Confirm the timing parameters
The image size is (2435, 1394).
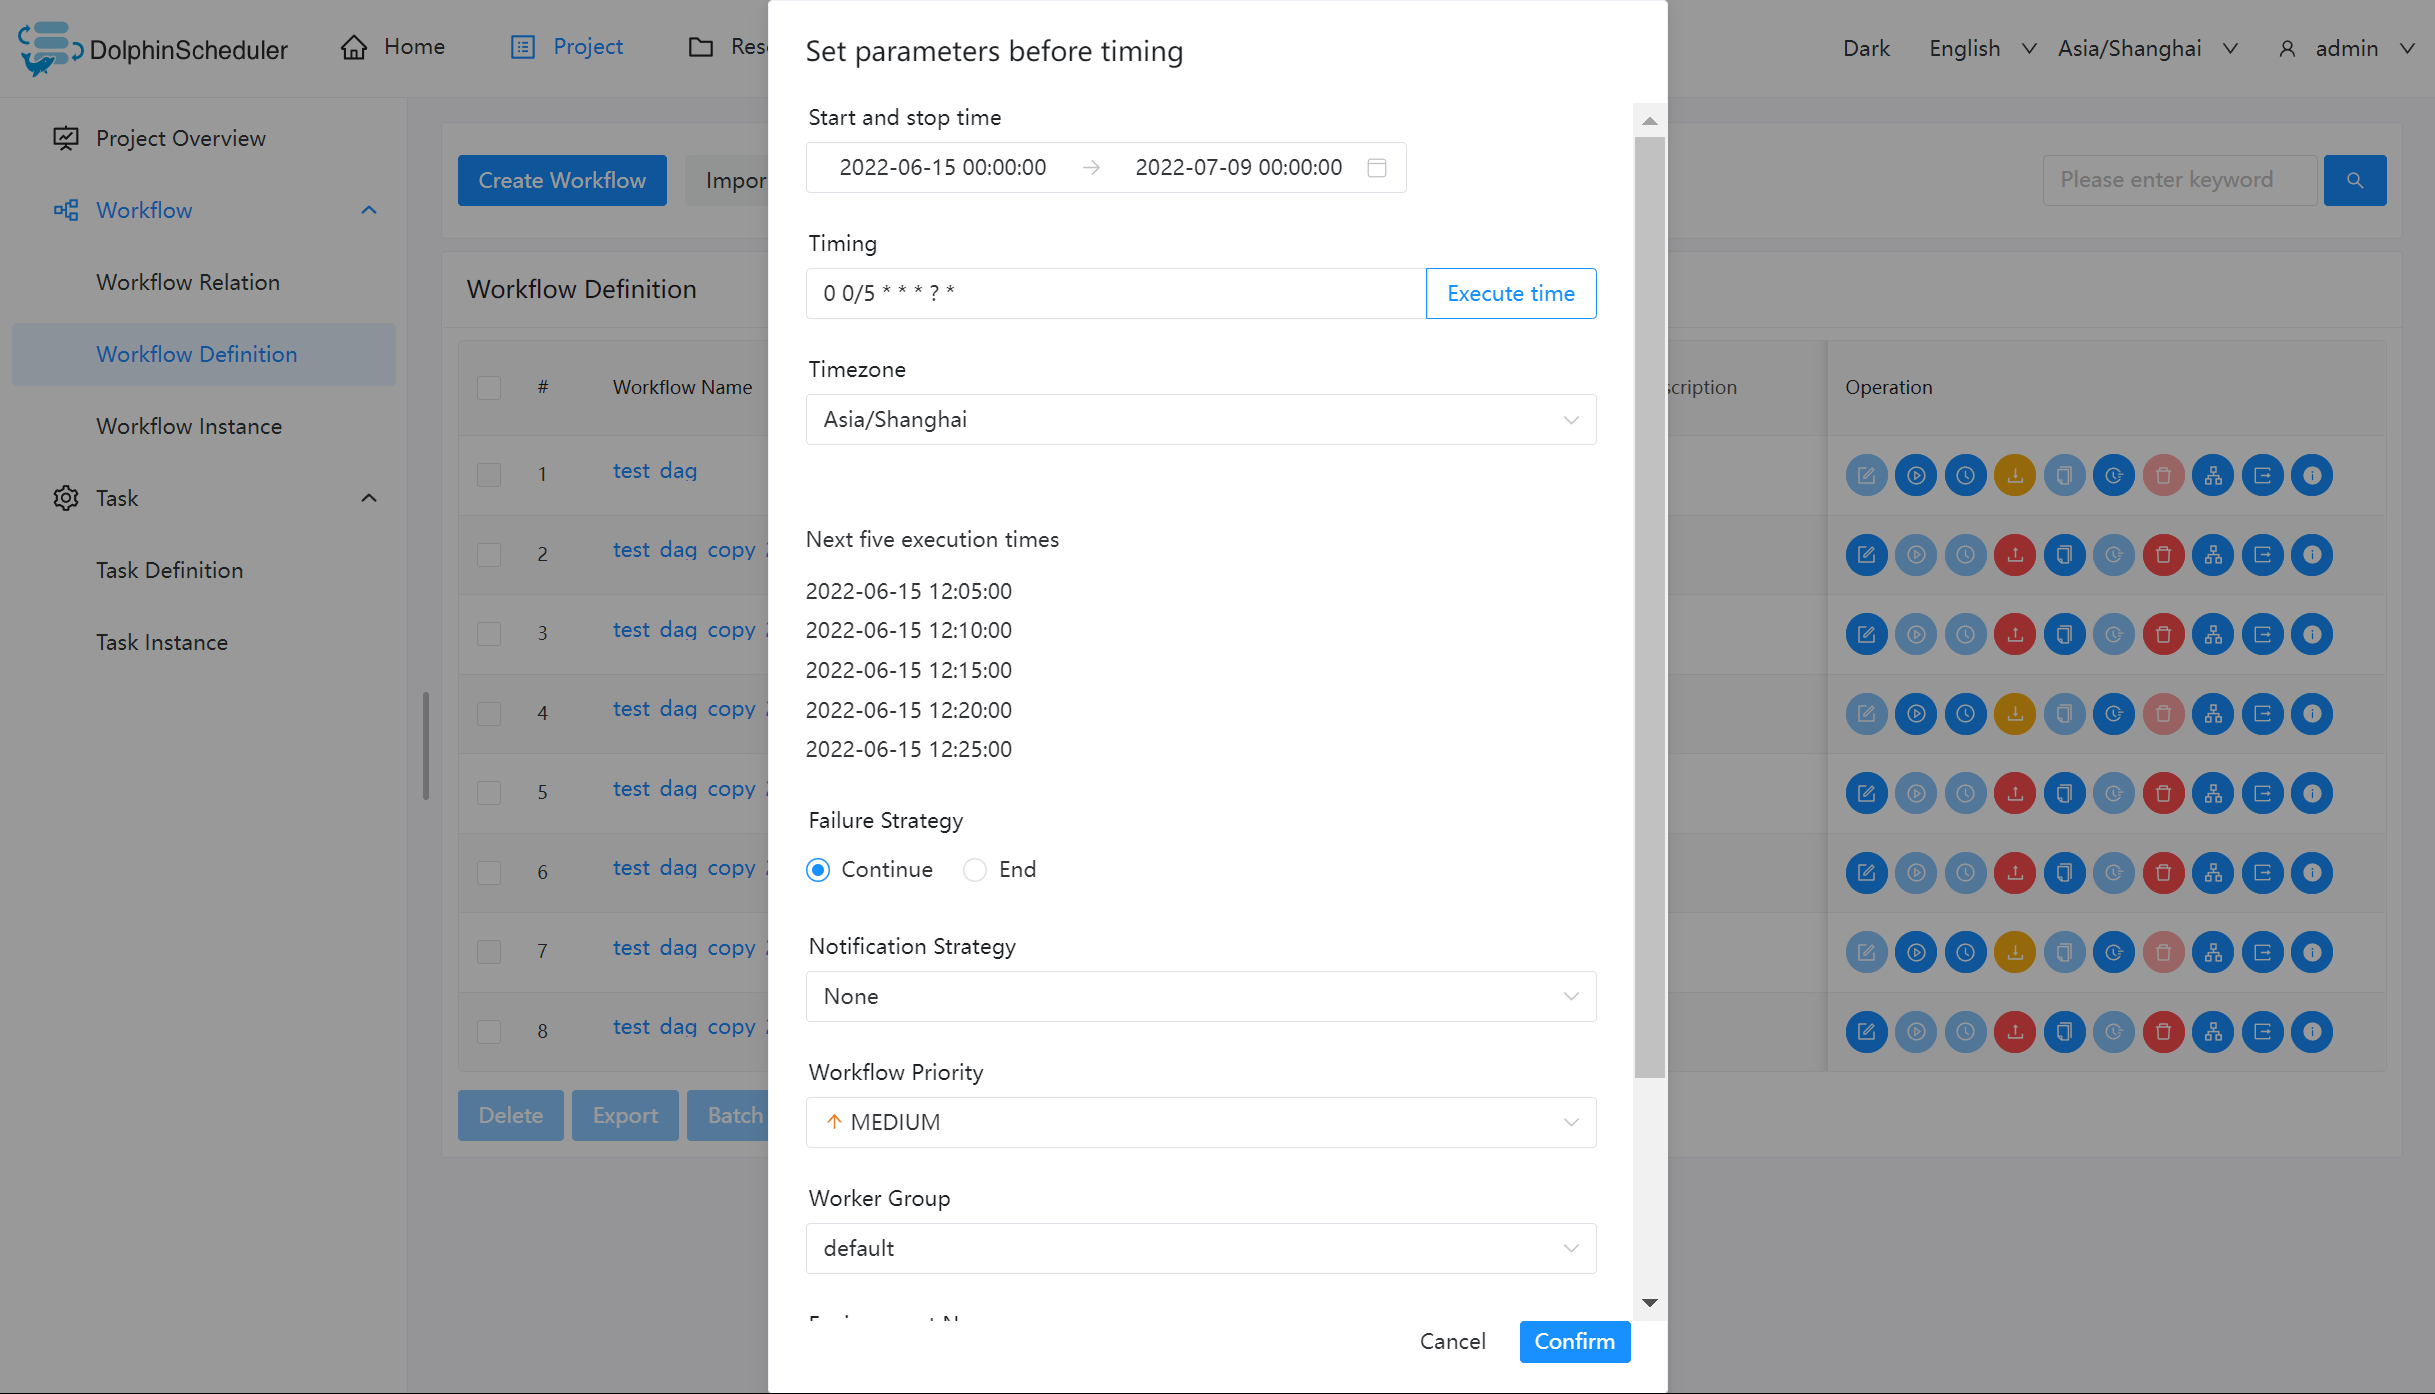point(1574,1342)
